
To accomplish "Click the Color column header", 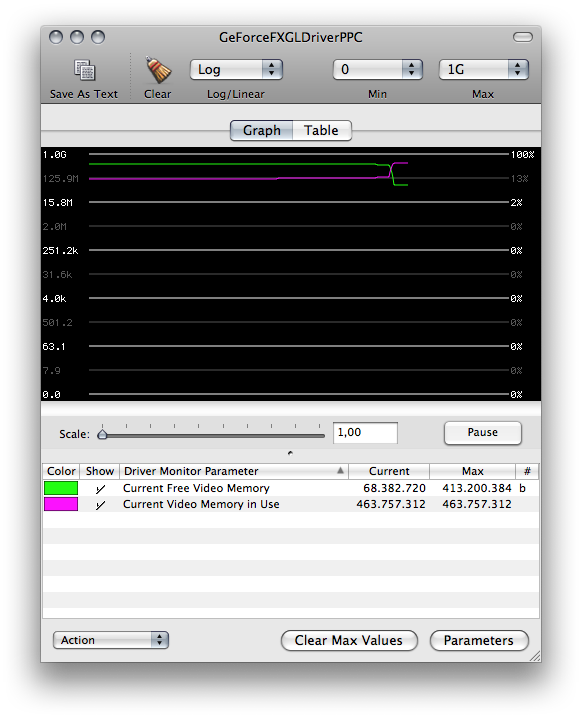I will click(61, 471).
